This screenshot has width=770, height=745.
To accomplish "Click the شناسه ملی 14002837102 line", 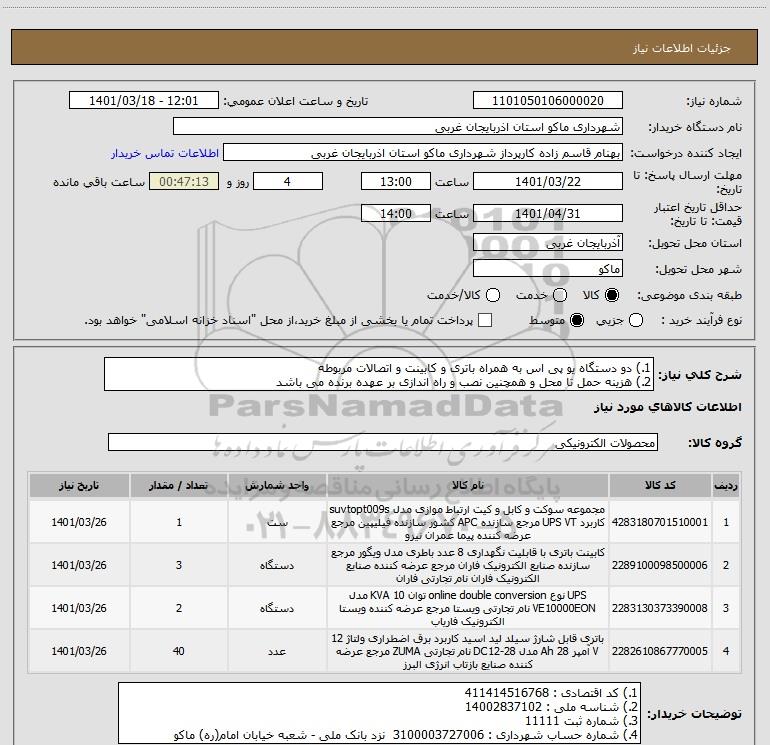I will tap(551, 707).
